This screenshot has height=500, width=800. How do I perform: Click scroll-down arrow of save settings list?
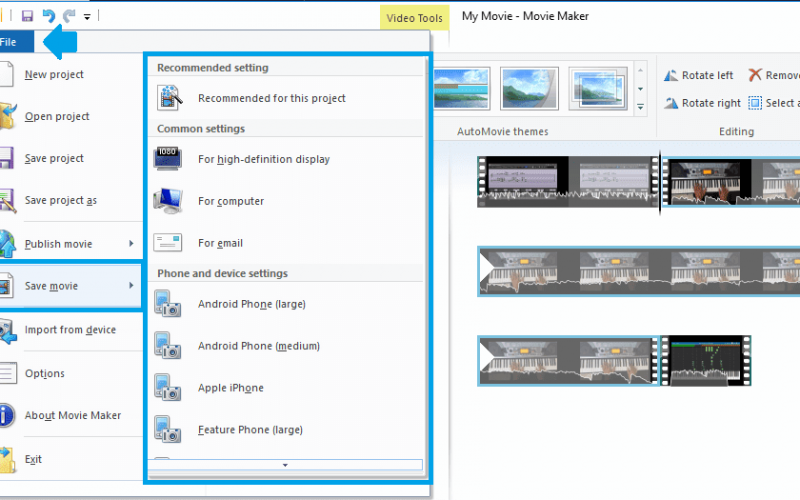pos(285,465)
